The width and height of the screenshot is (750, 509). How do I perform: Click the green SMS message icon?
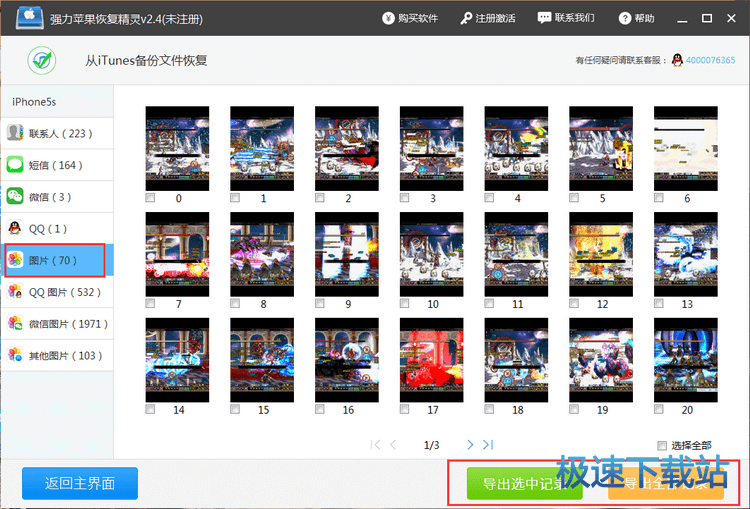15,165
